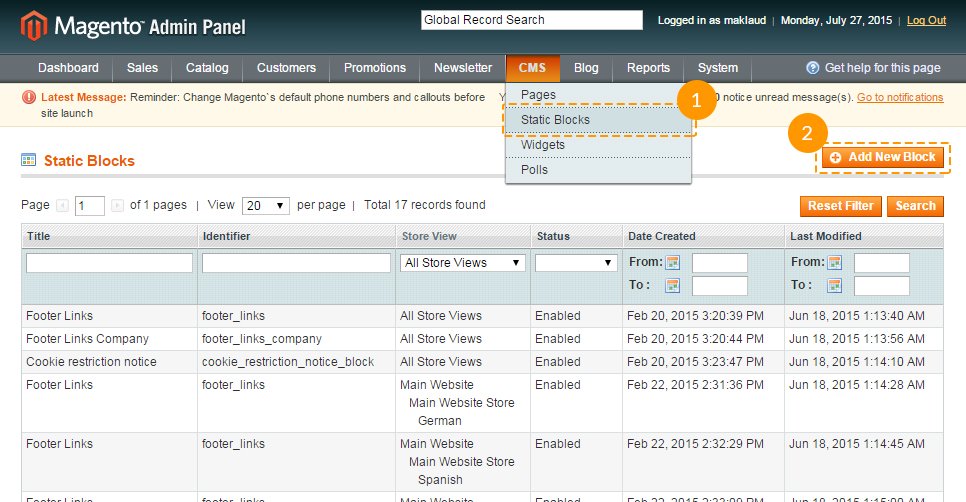
Task: Open the CMS menu
Action: point(532,68)
